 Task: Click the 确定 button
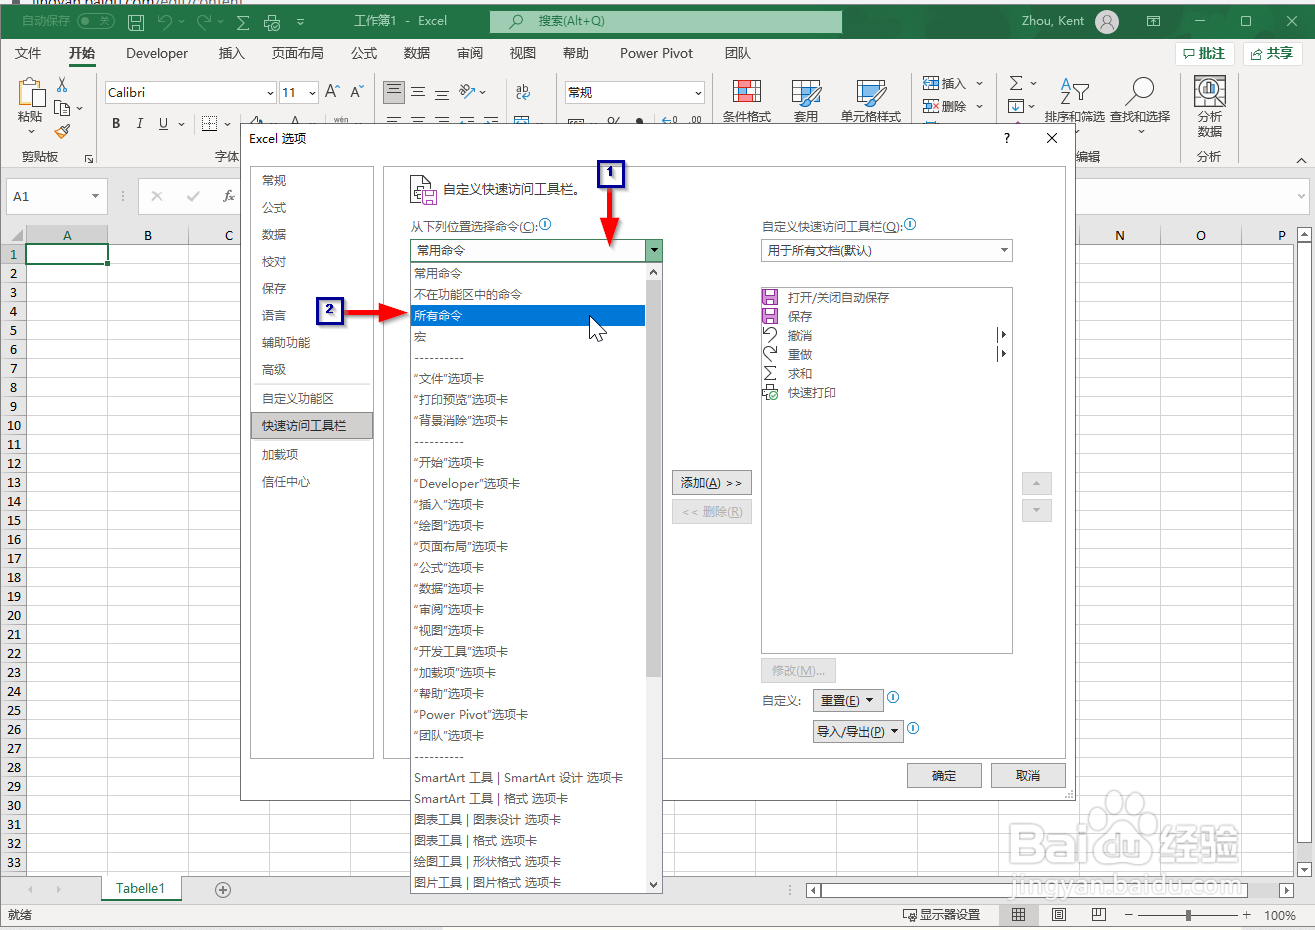[x=944, y=776]
